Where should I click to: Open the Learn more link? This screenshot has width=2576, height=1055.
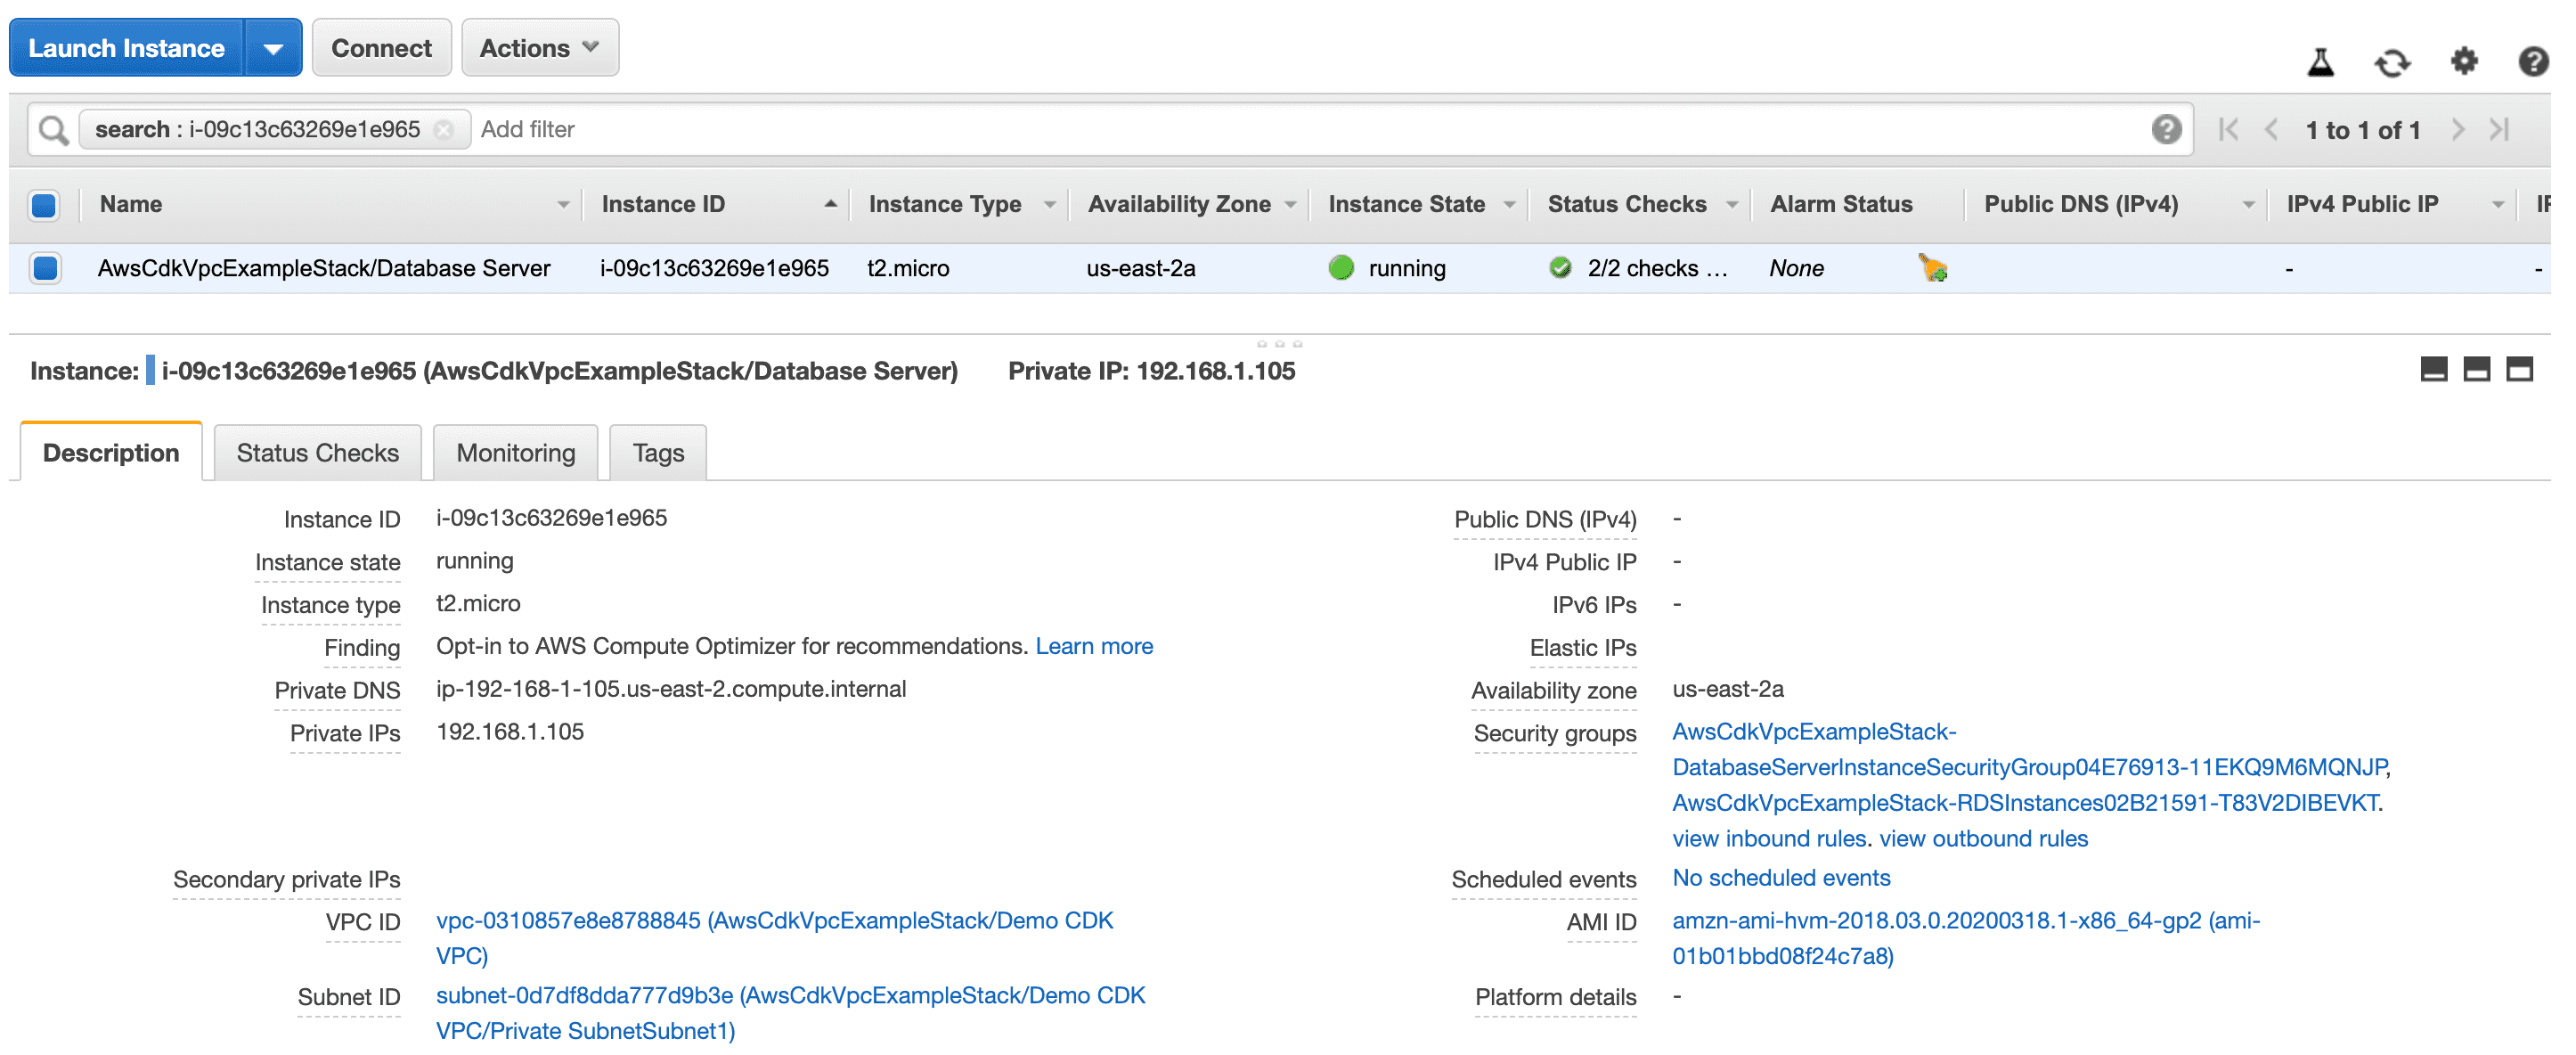point(1094,647)
